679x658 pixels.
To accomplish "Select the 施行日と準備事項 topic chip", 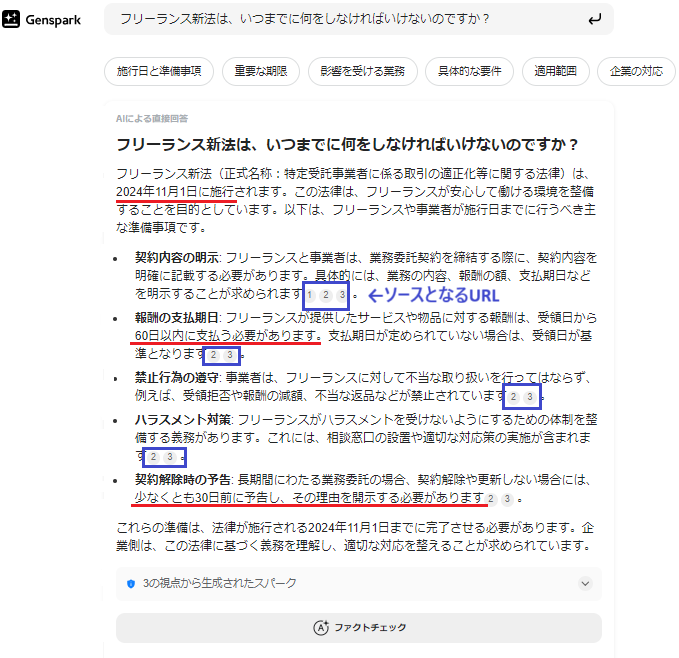I will tap(159, 72).
